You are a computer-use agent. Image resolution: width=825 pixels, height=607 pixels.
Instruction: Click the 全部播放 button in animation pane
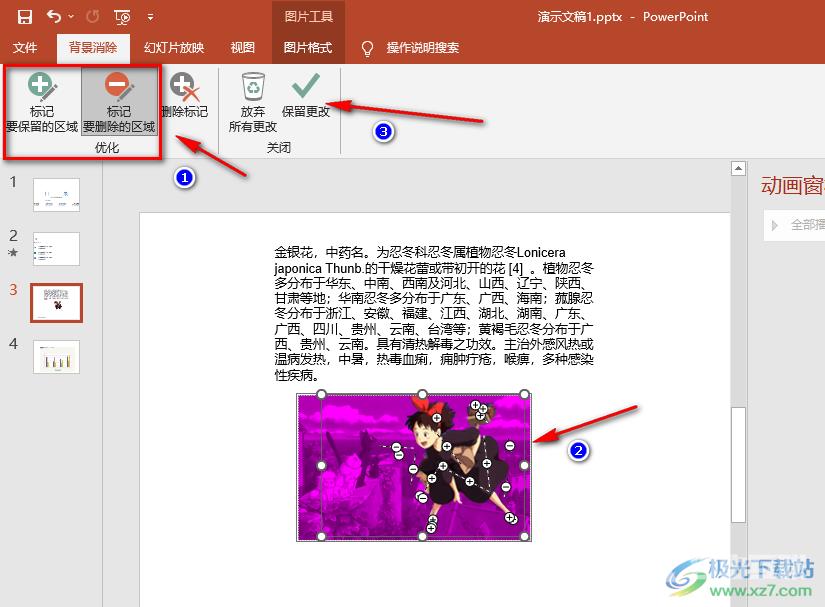[795, 225]
